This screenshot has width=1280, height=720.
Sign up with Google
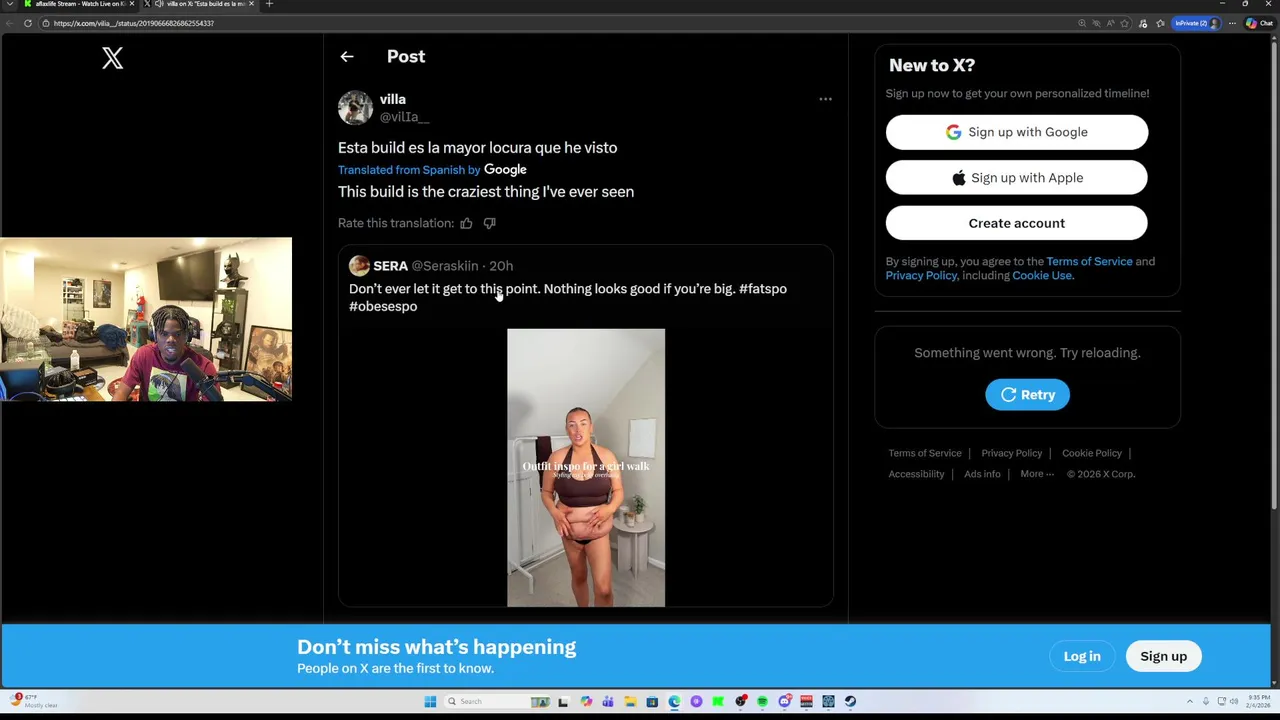[1017, 132]
